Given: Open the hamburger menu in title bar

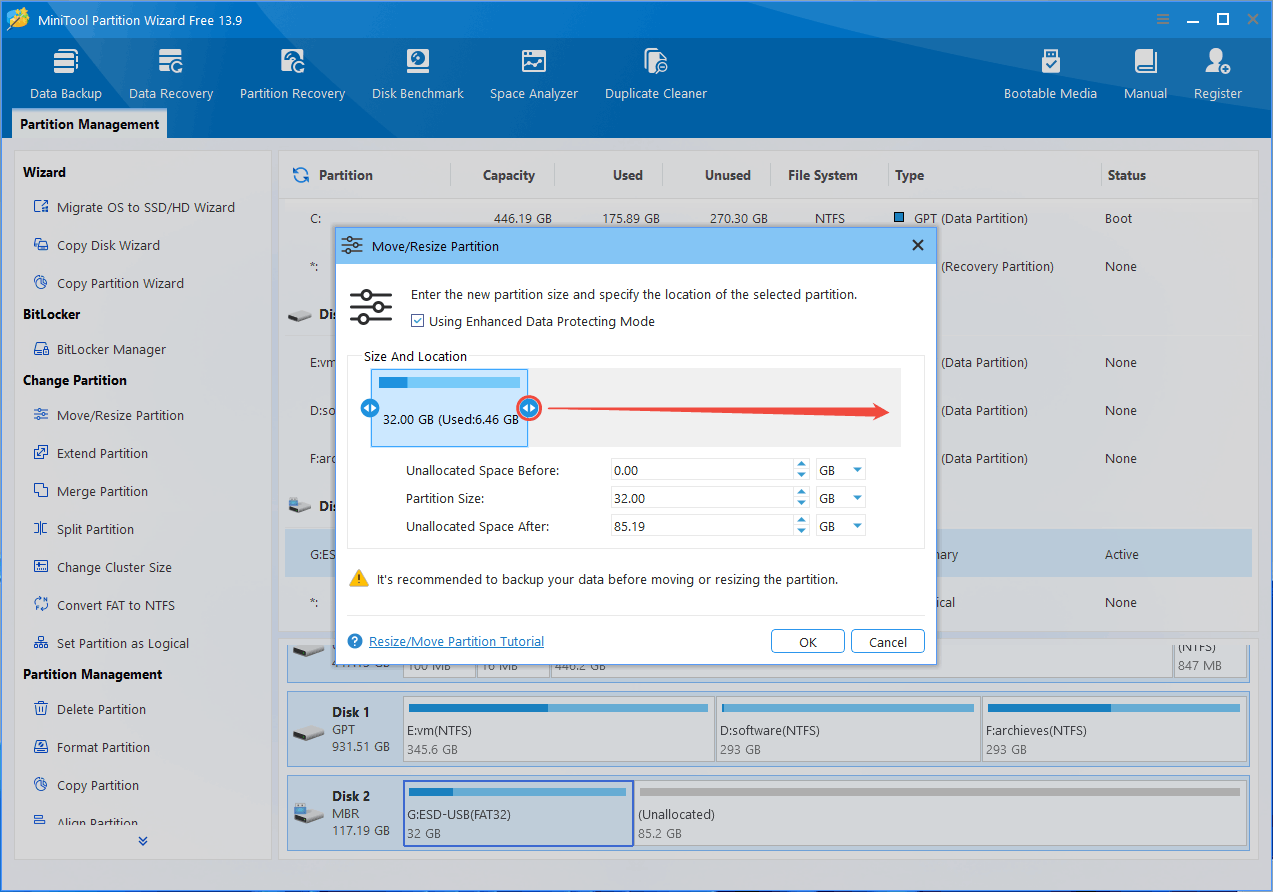Looking at the screenshot, I should (1164, 19).
